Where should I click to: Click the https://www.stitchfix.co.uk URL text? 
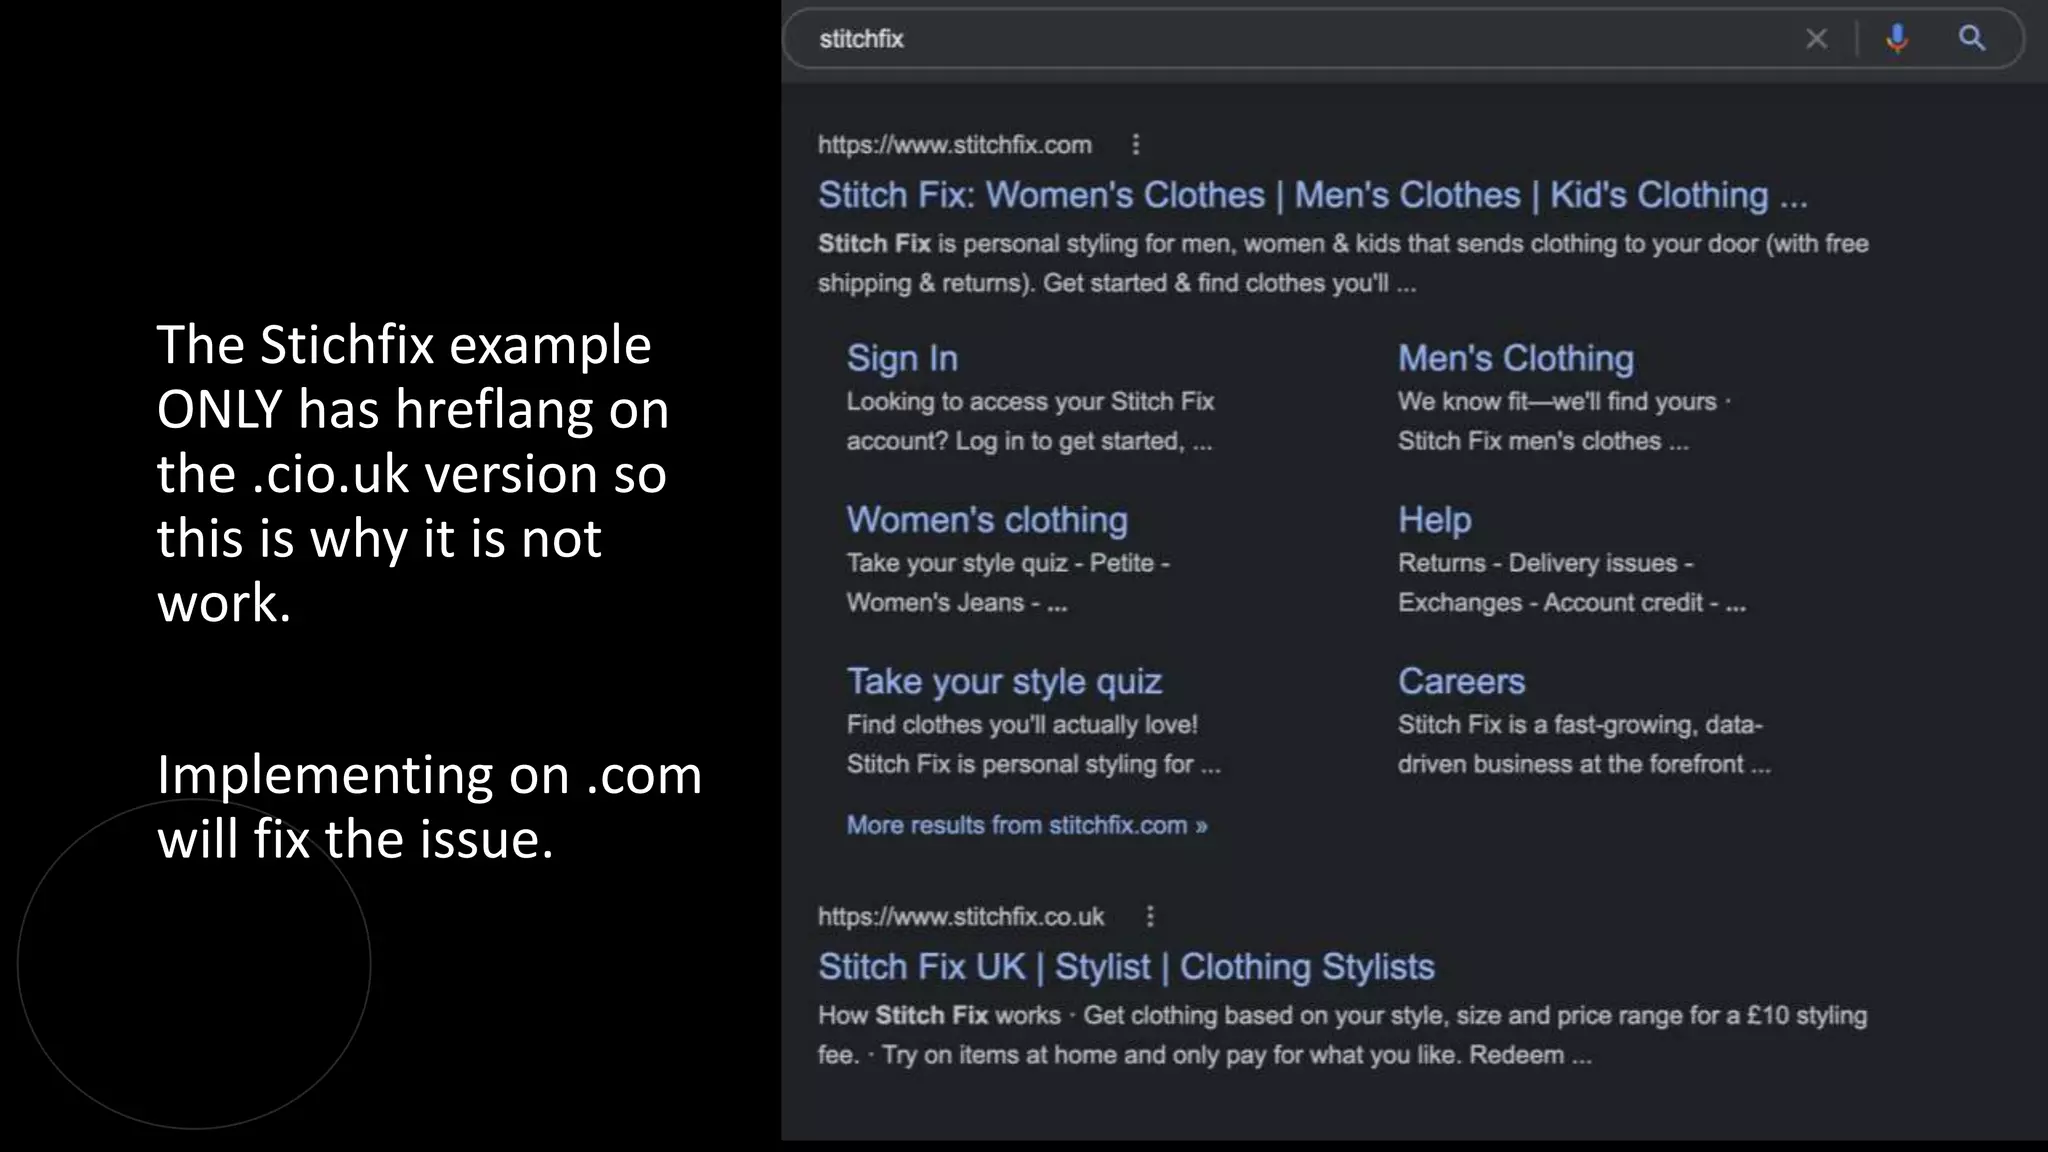961,917
